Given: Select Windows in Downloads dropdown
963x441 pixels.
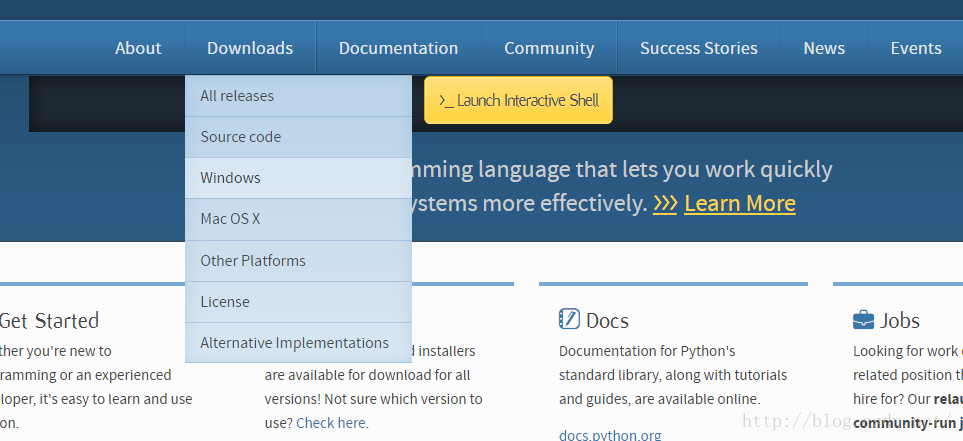Looking at the screenshot, I should tap(298, 178).
